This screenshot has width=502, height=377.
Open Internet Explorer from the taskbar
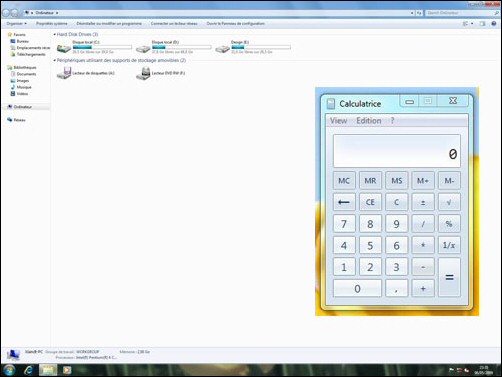pos(29,370)
